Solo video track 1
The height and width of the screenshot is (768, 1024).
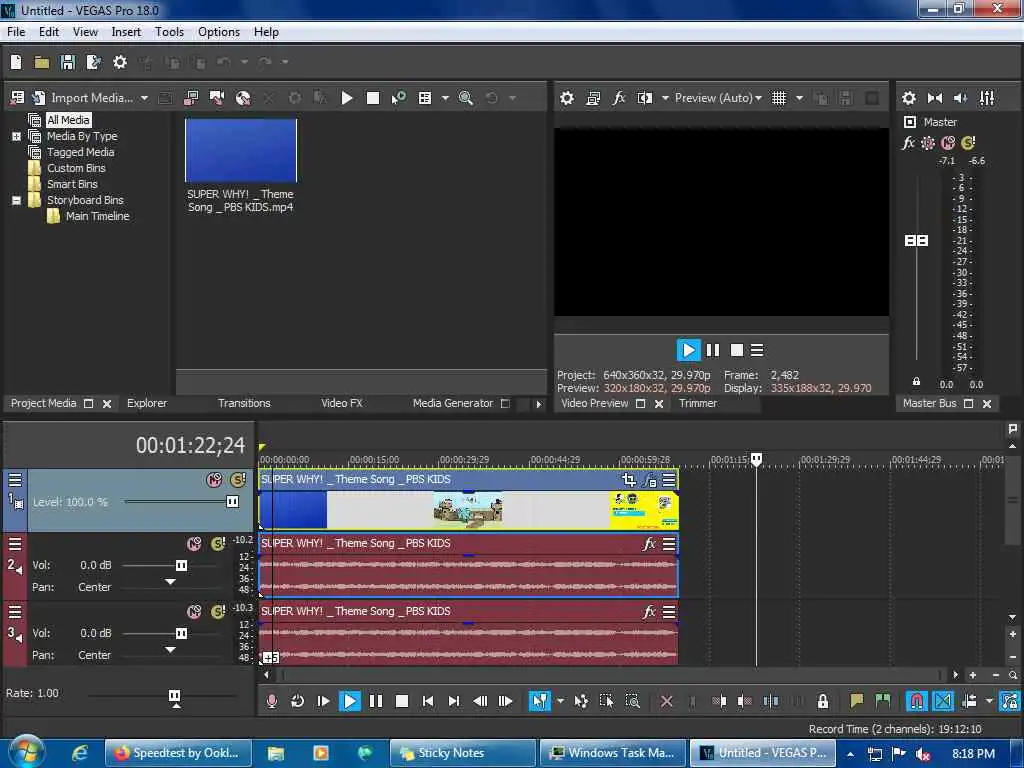(x=238, y=480)
